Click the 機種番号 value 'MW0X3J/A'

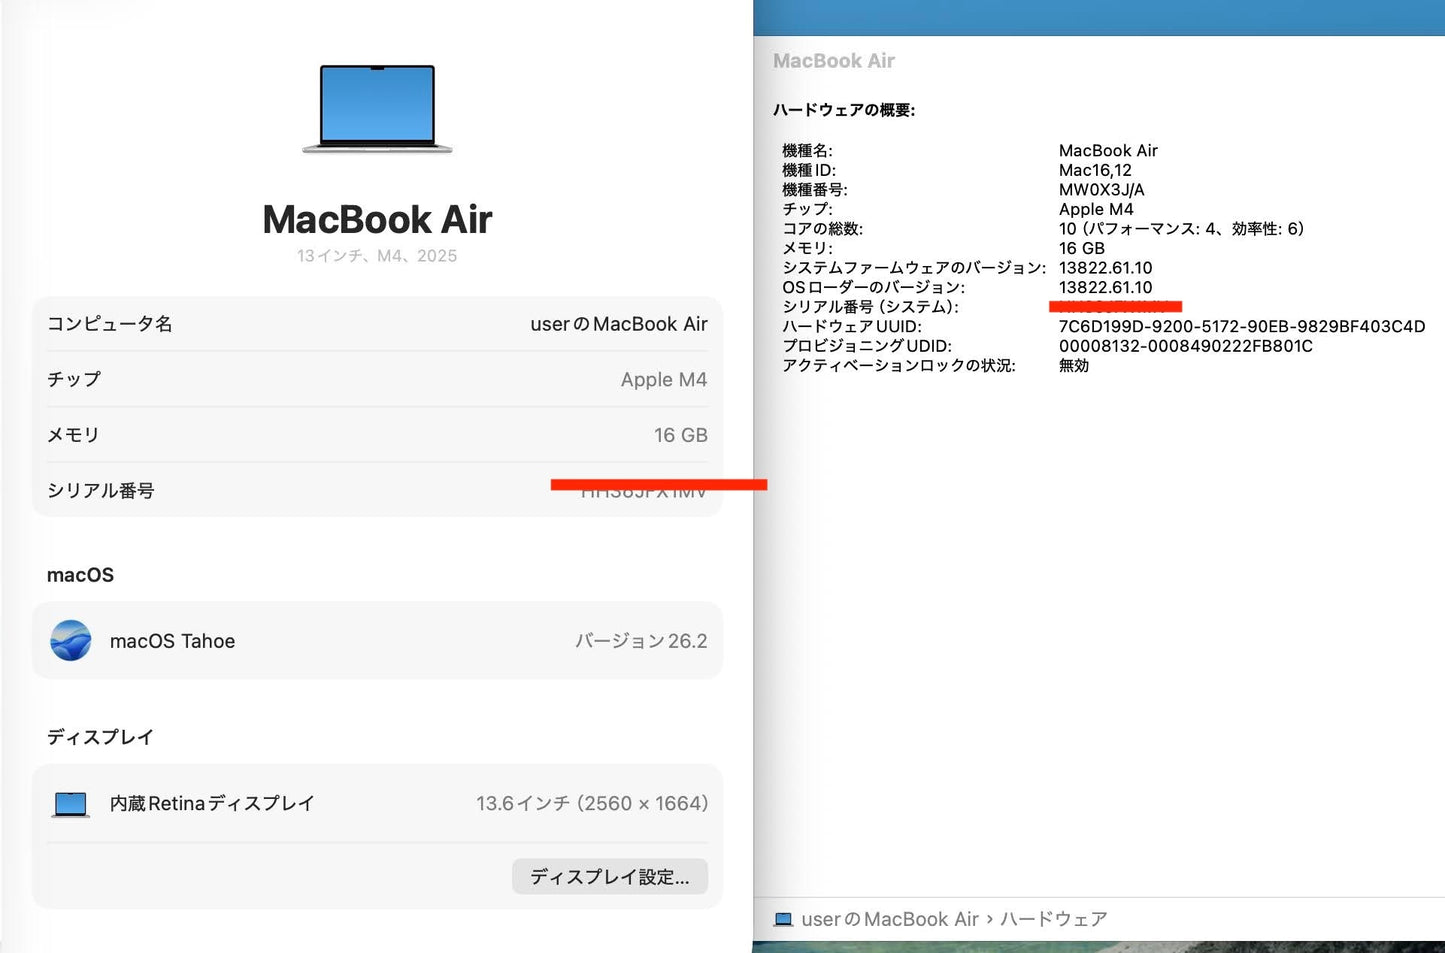[1102, 190]
